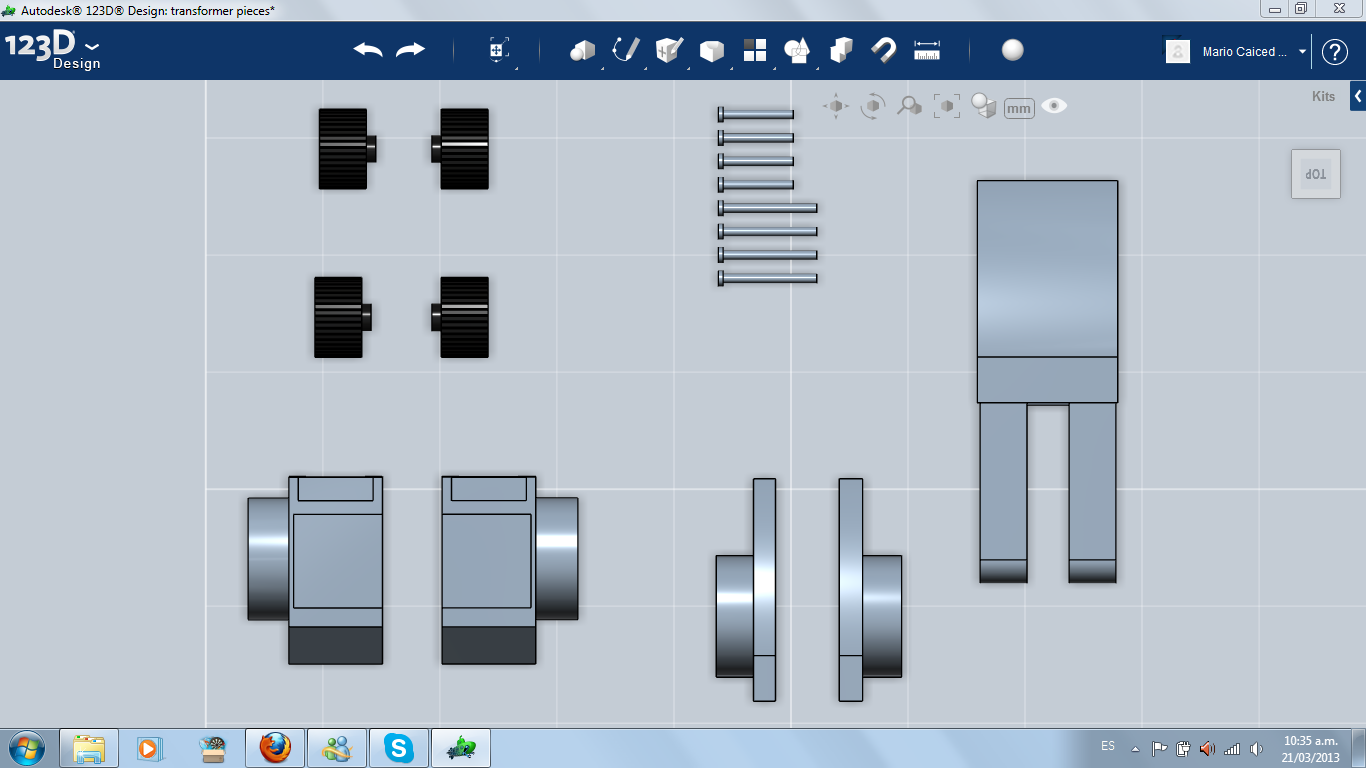Open Skype from the taskbar
The width and height of the screenshot is (1366, 768).
pyautogui.click(x=399, y=748)
